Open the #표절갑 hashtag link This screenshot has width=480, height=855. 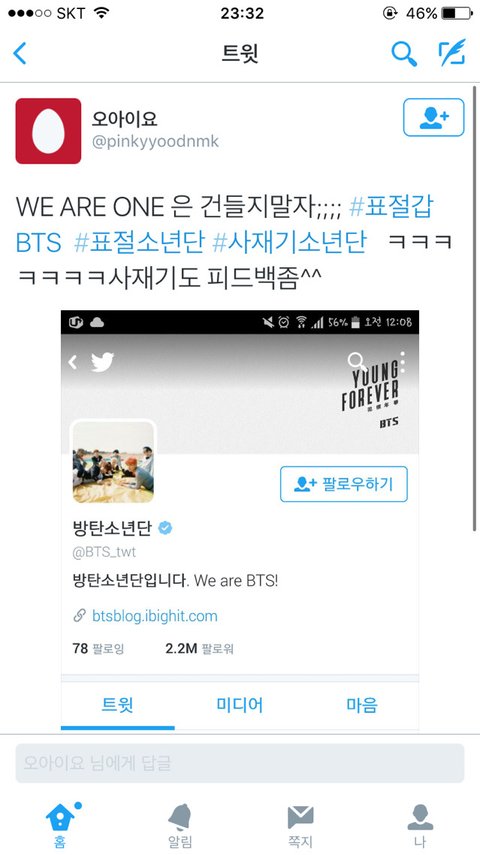pyautogui.click(x=392, y=207)
